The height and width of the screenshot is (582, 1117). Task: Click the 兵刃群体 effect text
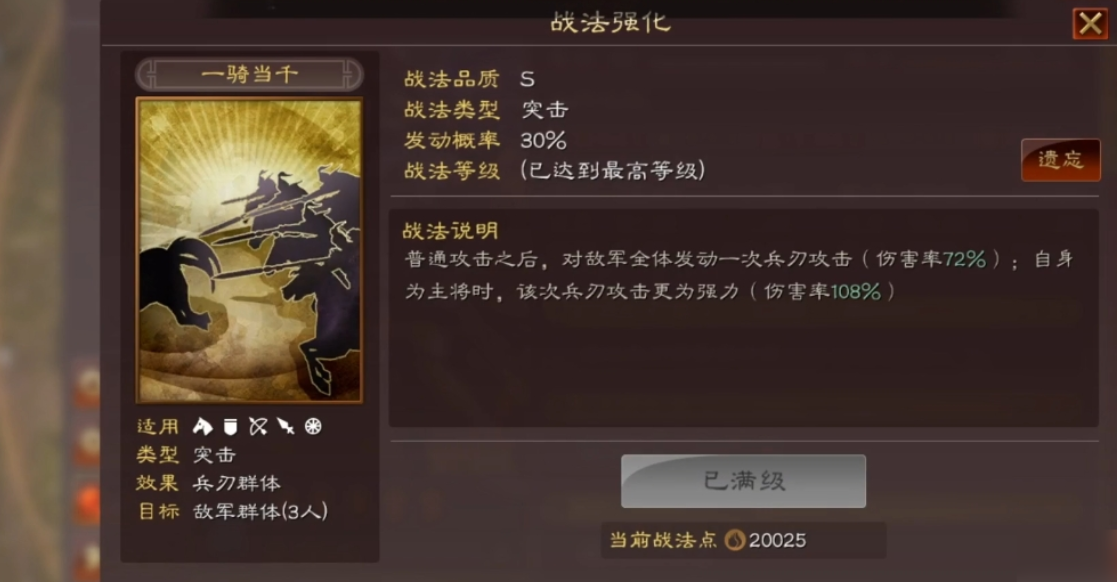(237, 483)
